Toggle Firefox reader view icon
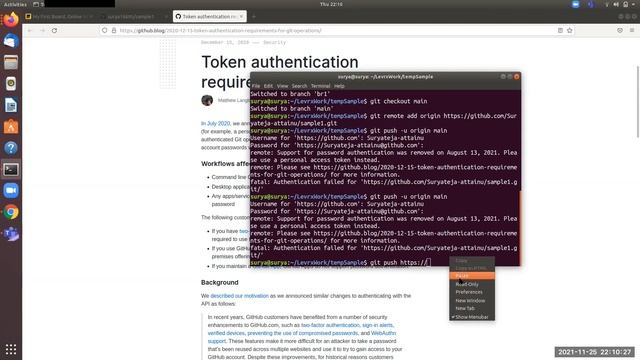 pyautogui.click(x=560, y=31)
